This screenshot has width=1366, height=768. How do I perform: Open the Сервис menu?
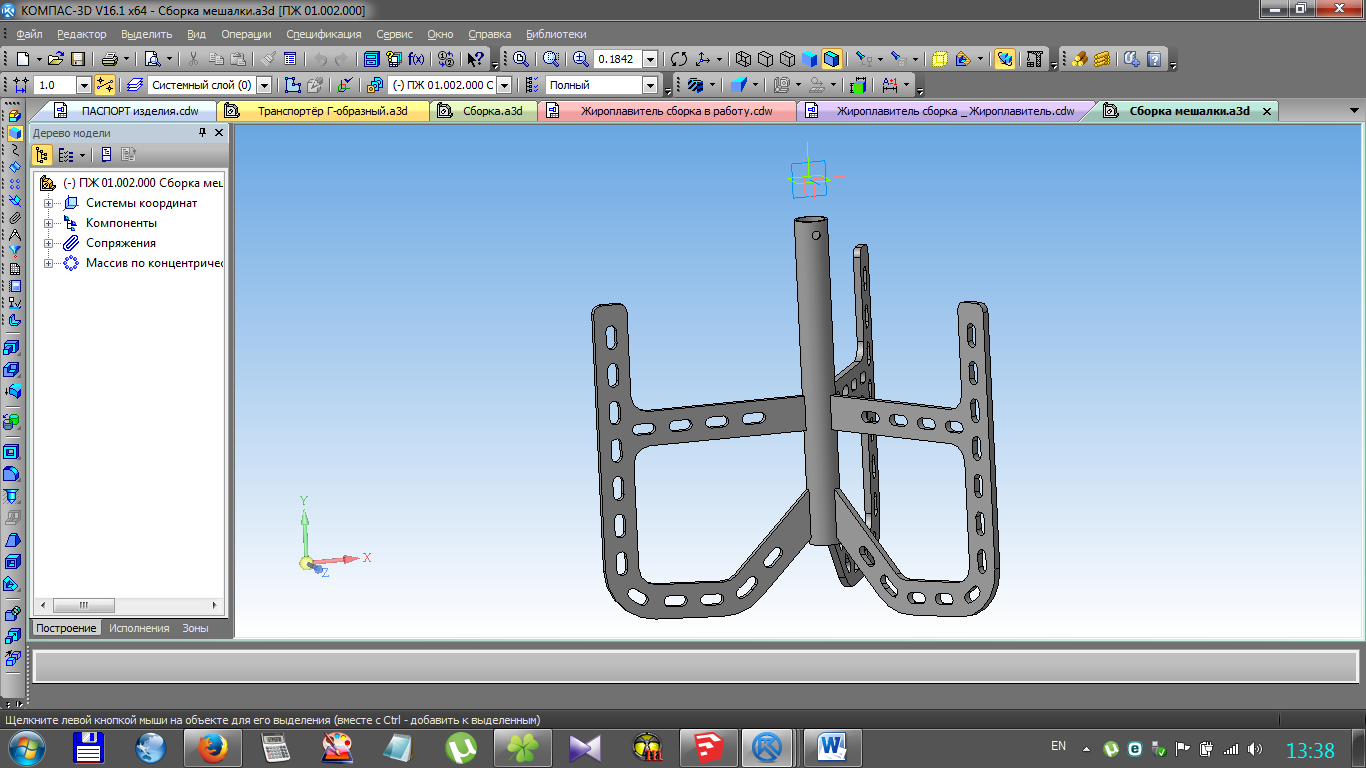[395, 34]
